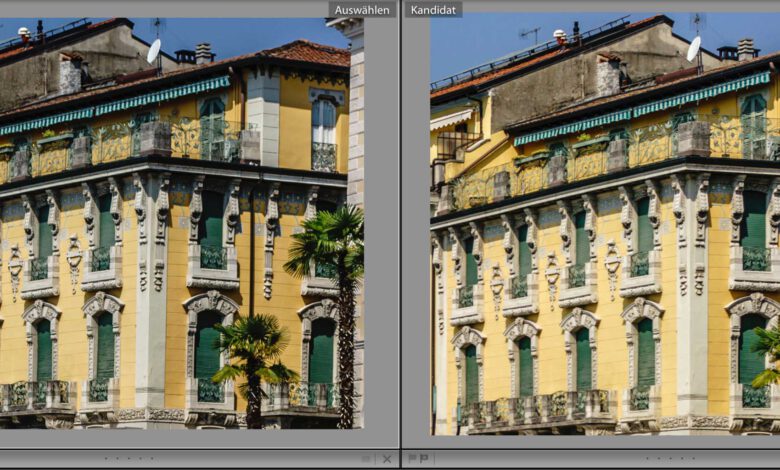Viewport: 780px width, 470px height.
Task: Click the small square icon left of the X
Action: (366, 459)
